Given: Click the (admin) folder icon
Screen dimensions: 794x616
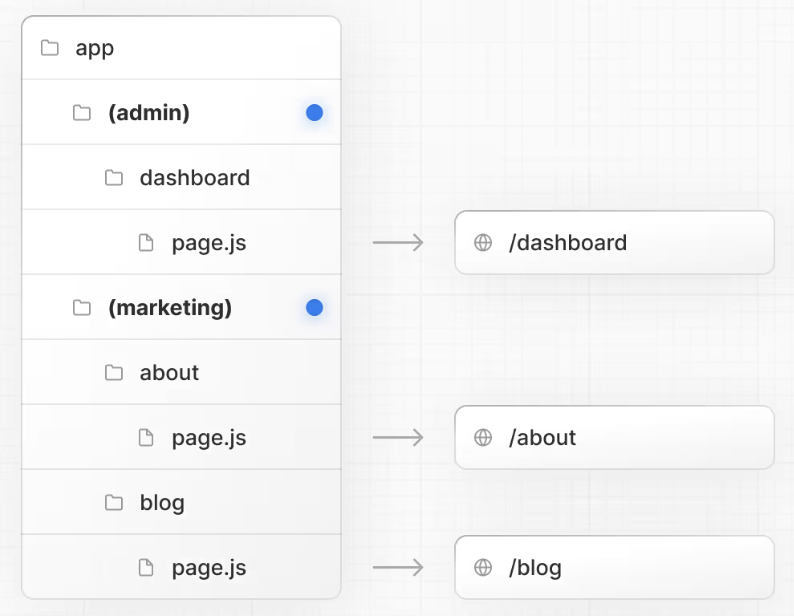Looking at the screenshot, I should pyautogui.click(x=82, y=113).
